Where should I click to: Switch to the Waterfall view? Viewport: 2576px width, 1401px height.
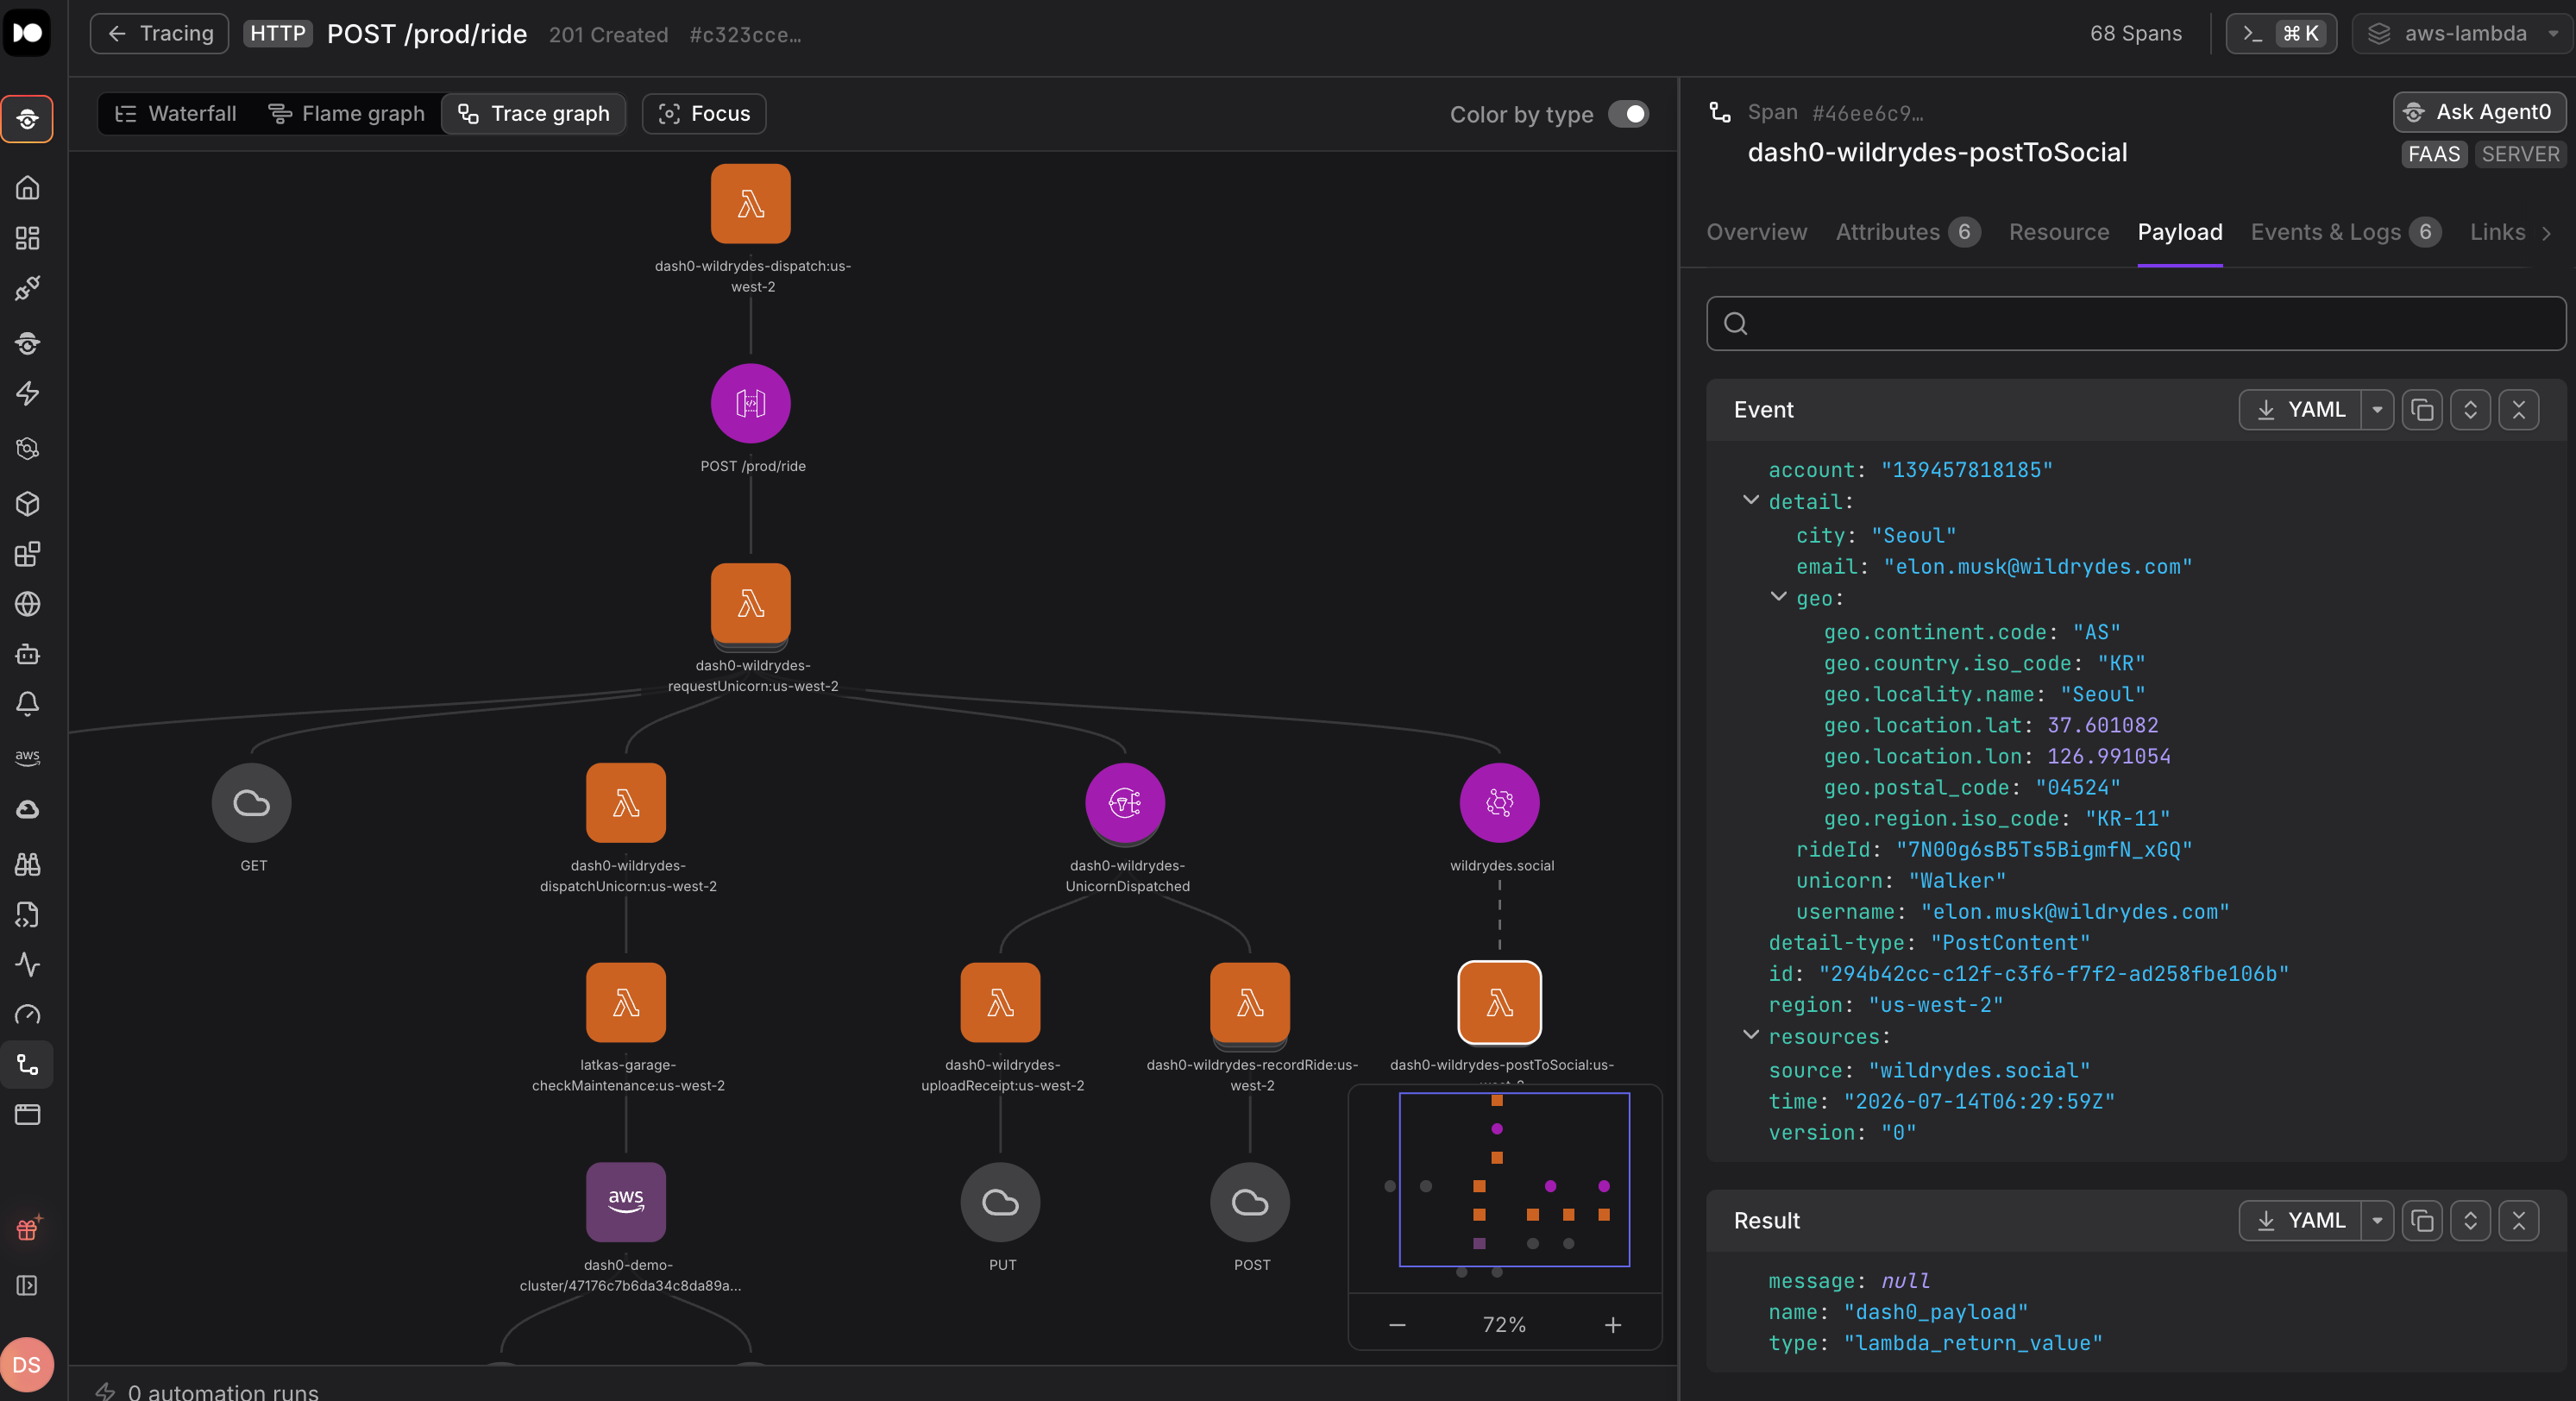pos(177,114)
